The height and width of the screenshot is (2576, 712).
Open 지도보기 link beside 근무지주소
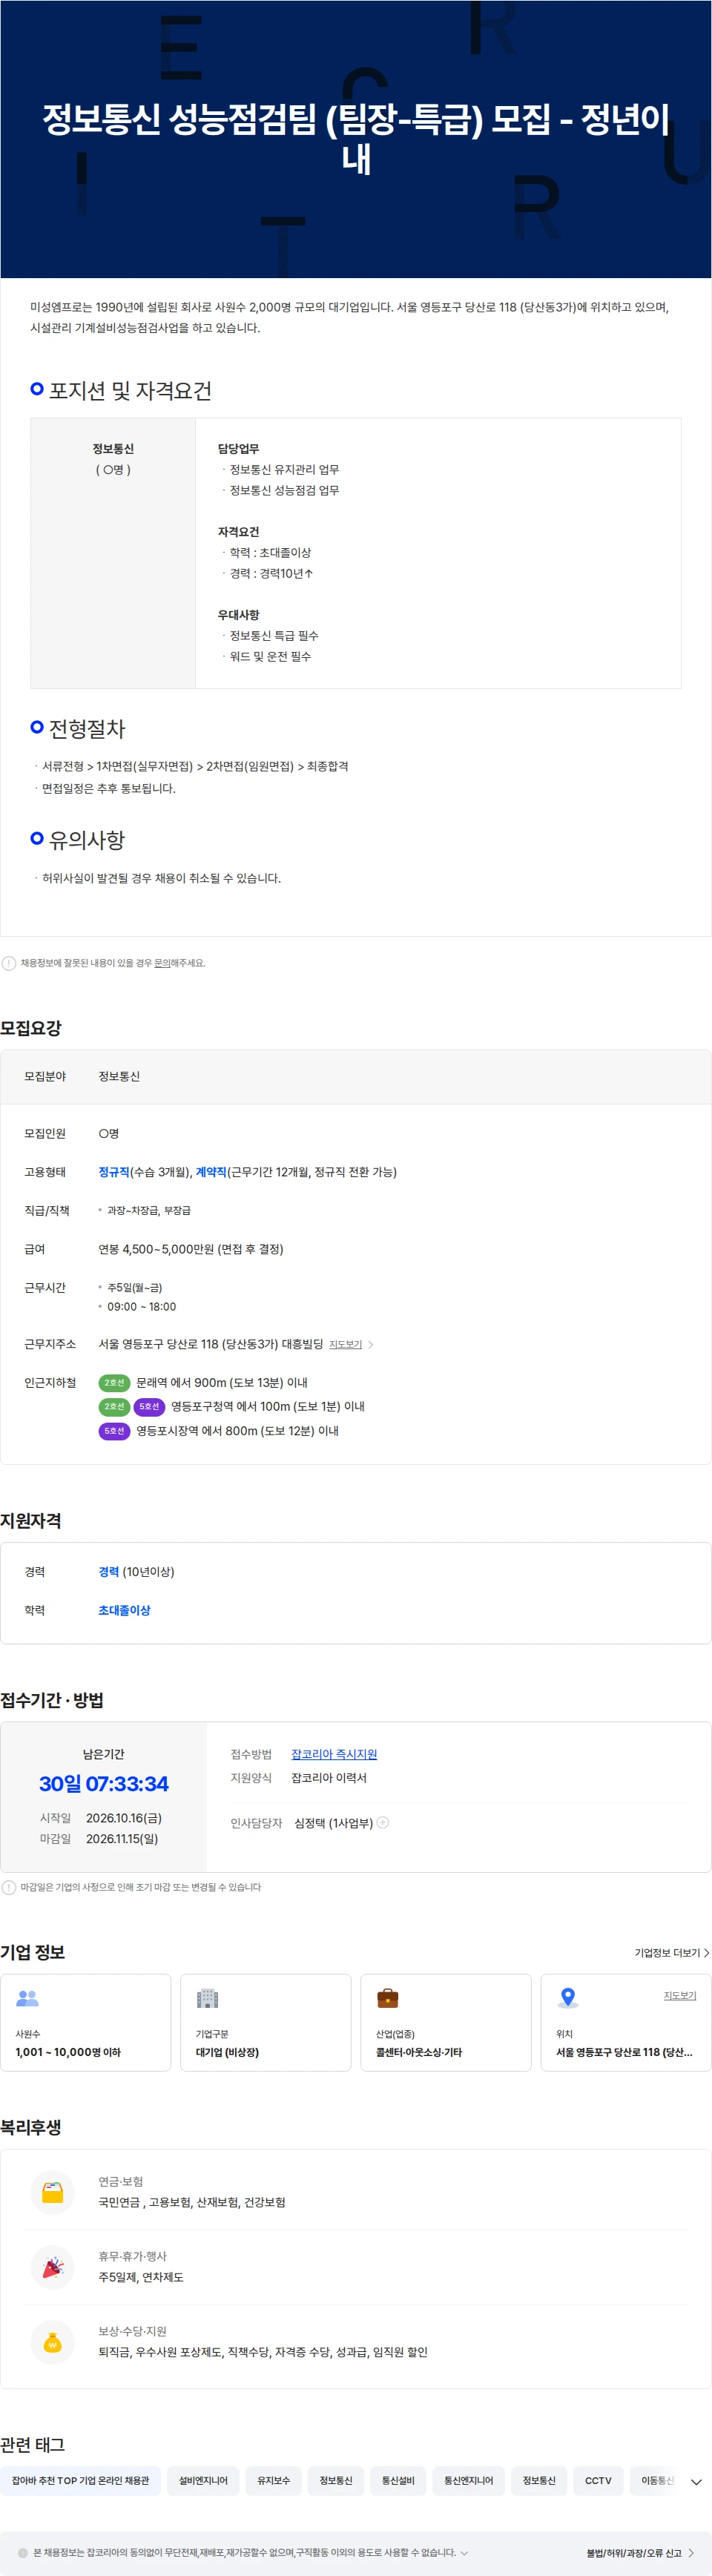click(x=351, y=1344)
